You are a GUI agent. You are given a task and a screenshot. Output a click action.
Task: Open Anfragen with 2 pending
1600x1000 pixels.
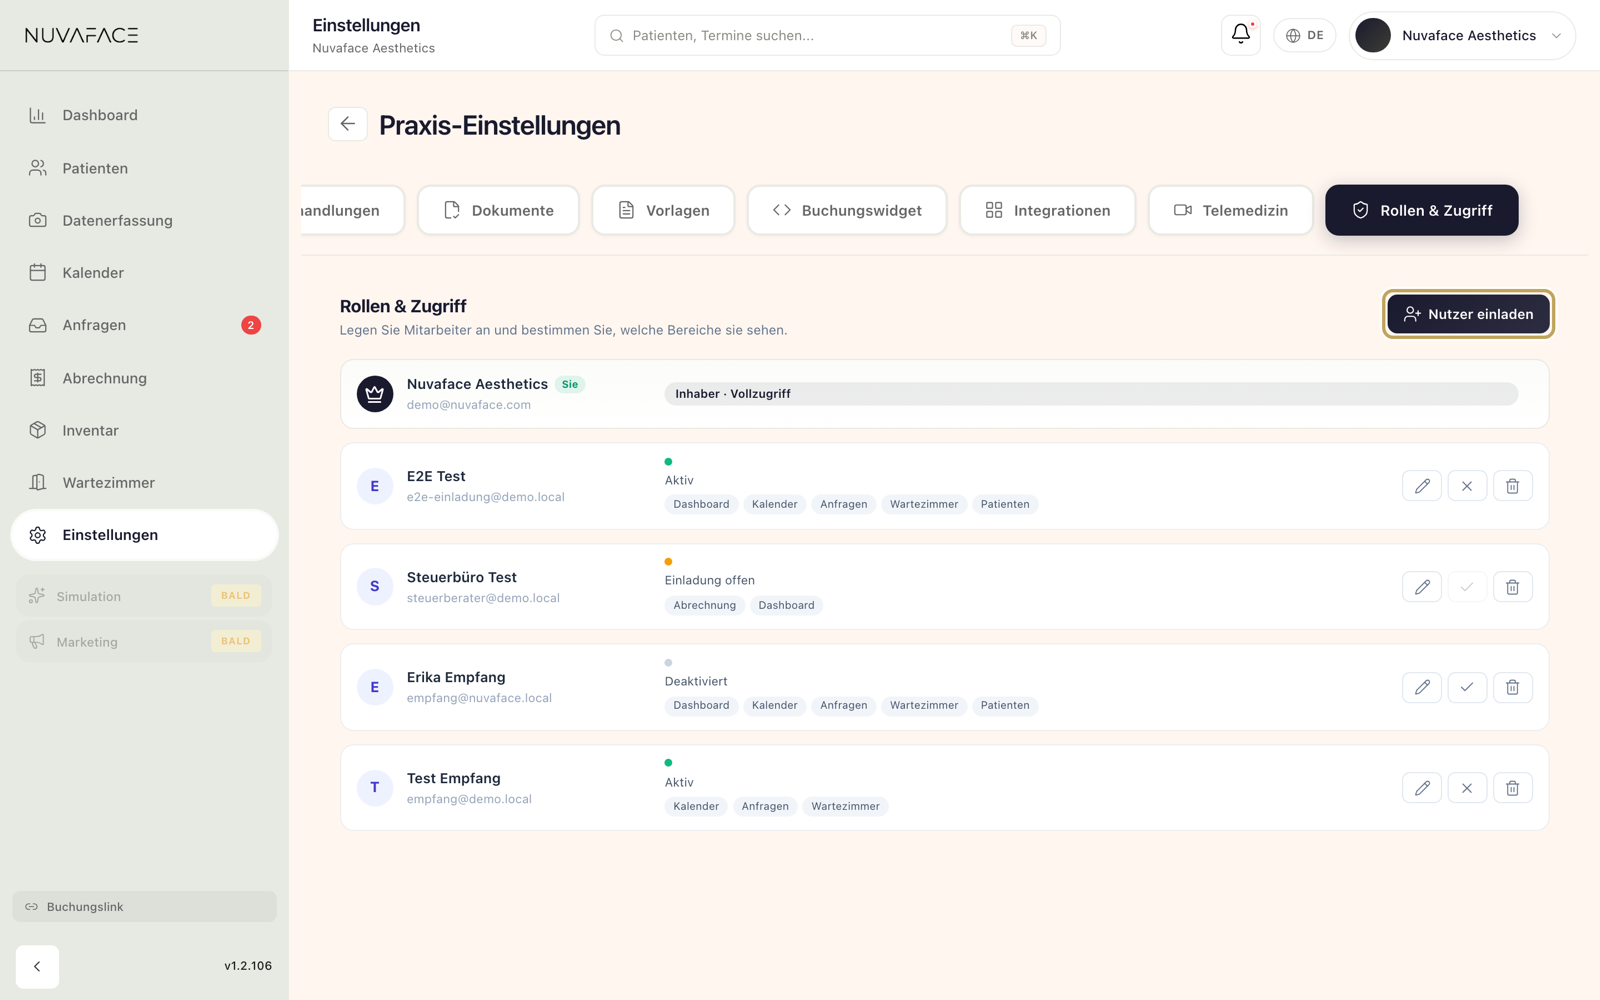144,325
